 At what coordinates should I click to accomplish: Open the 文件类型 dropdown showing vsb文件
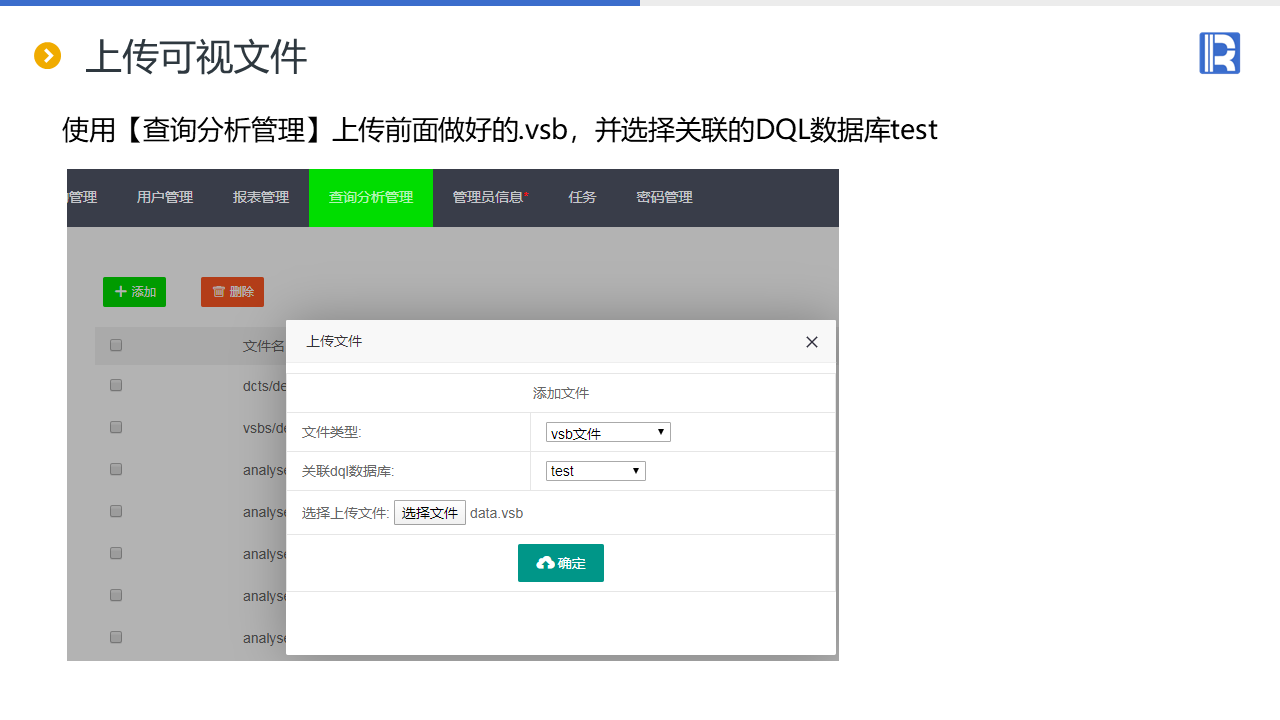608,433
